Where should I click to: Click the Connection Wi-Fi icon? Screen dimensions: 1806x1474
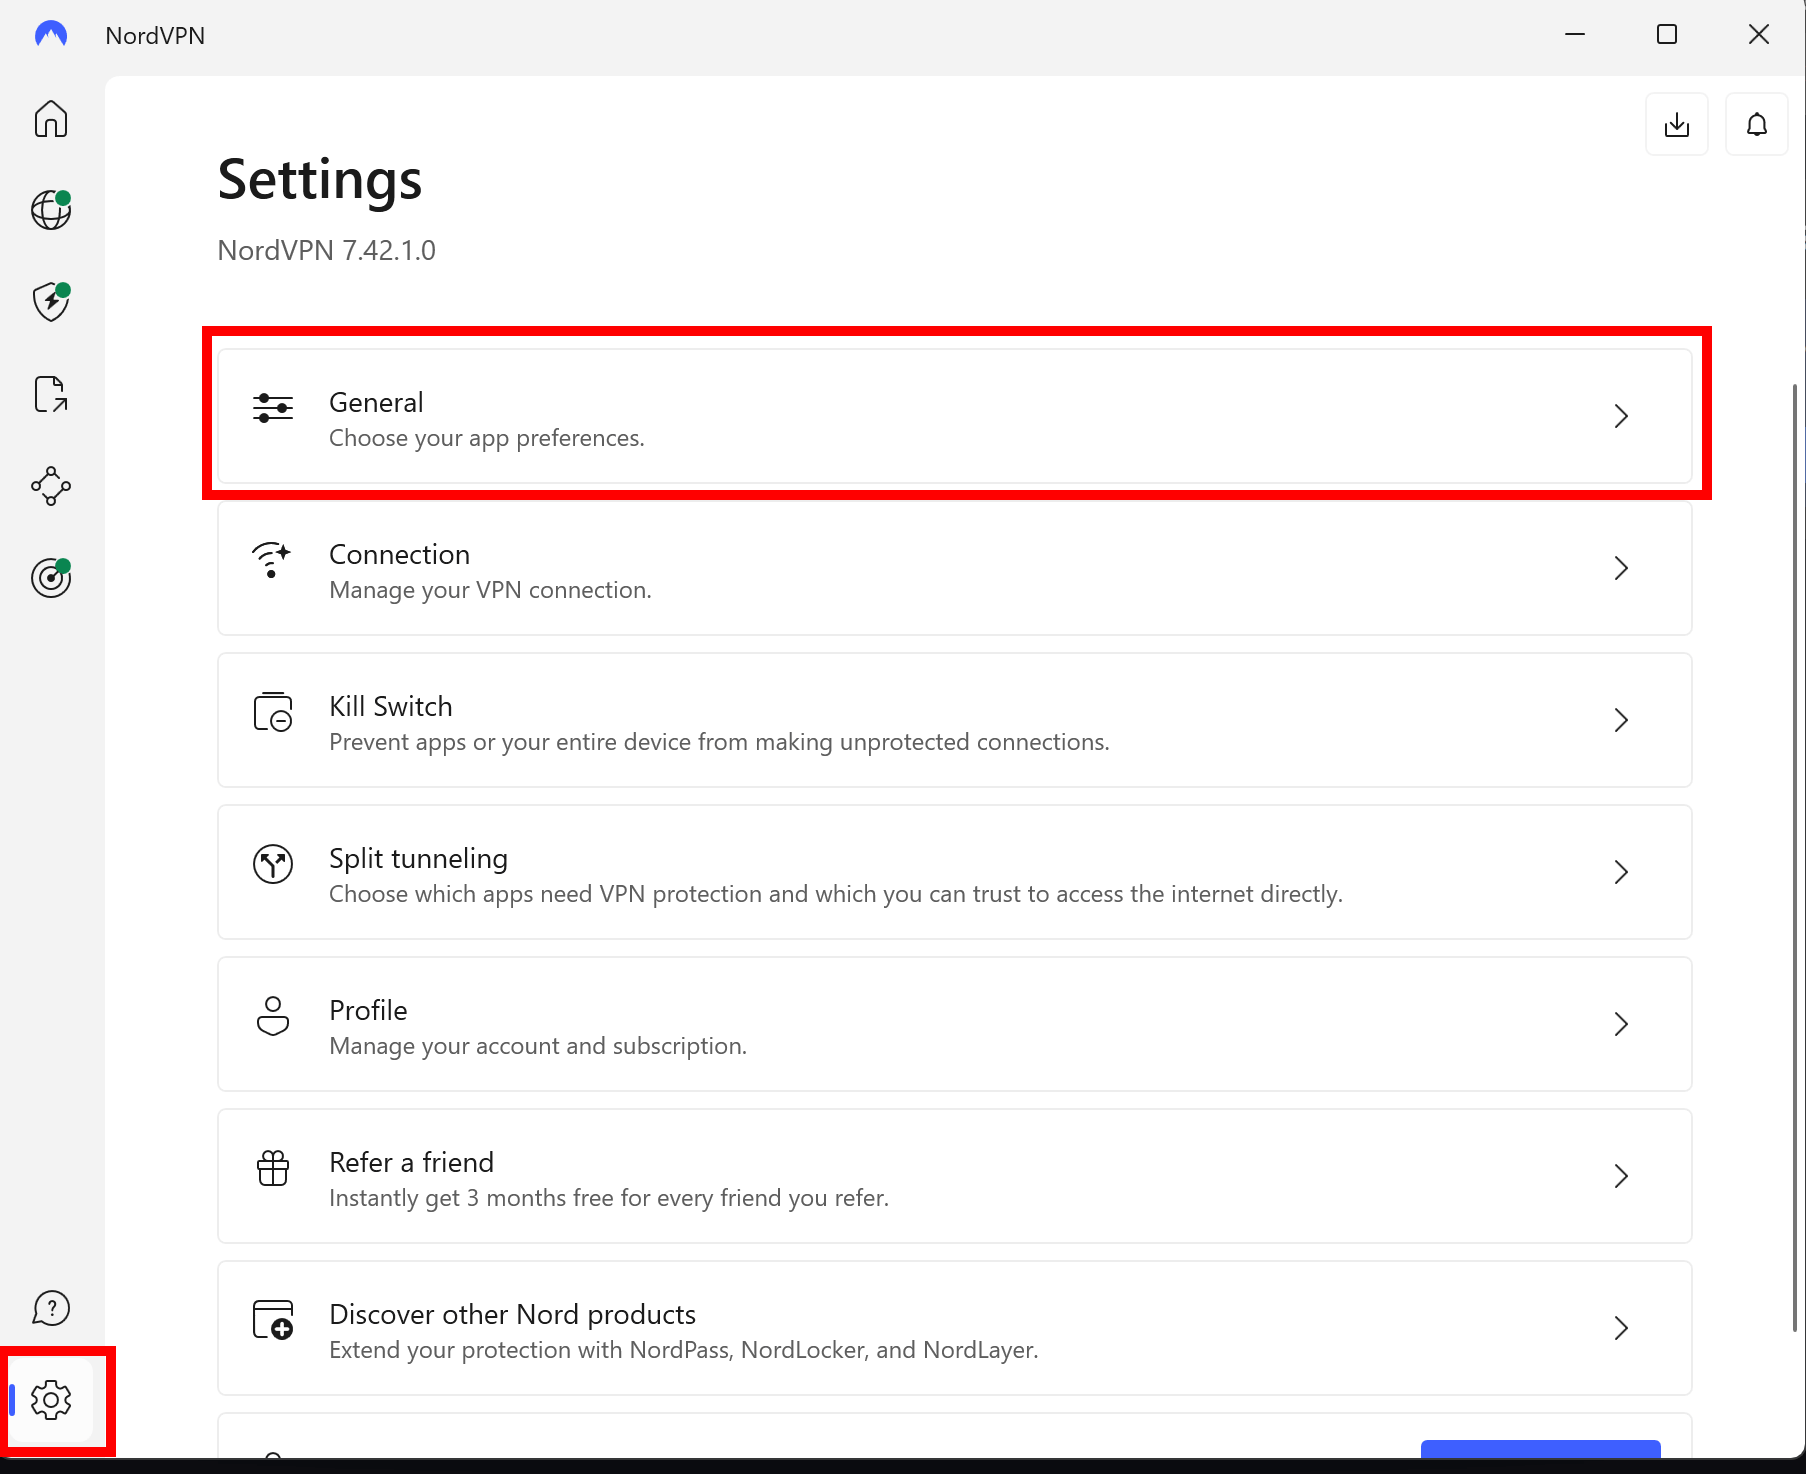tap(271, 560)
